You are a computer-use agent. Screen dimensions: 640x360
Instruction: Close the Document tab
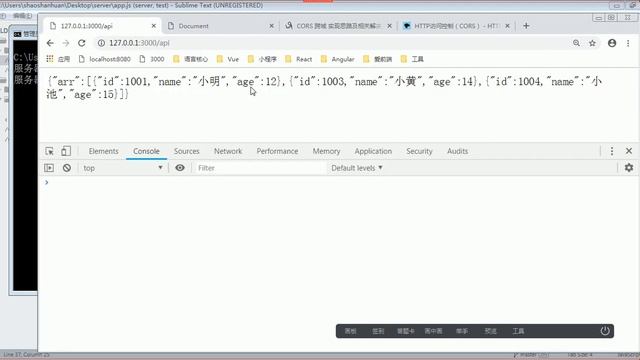(271, 26)
